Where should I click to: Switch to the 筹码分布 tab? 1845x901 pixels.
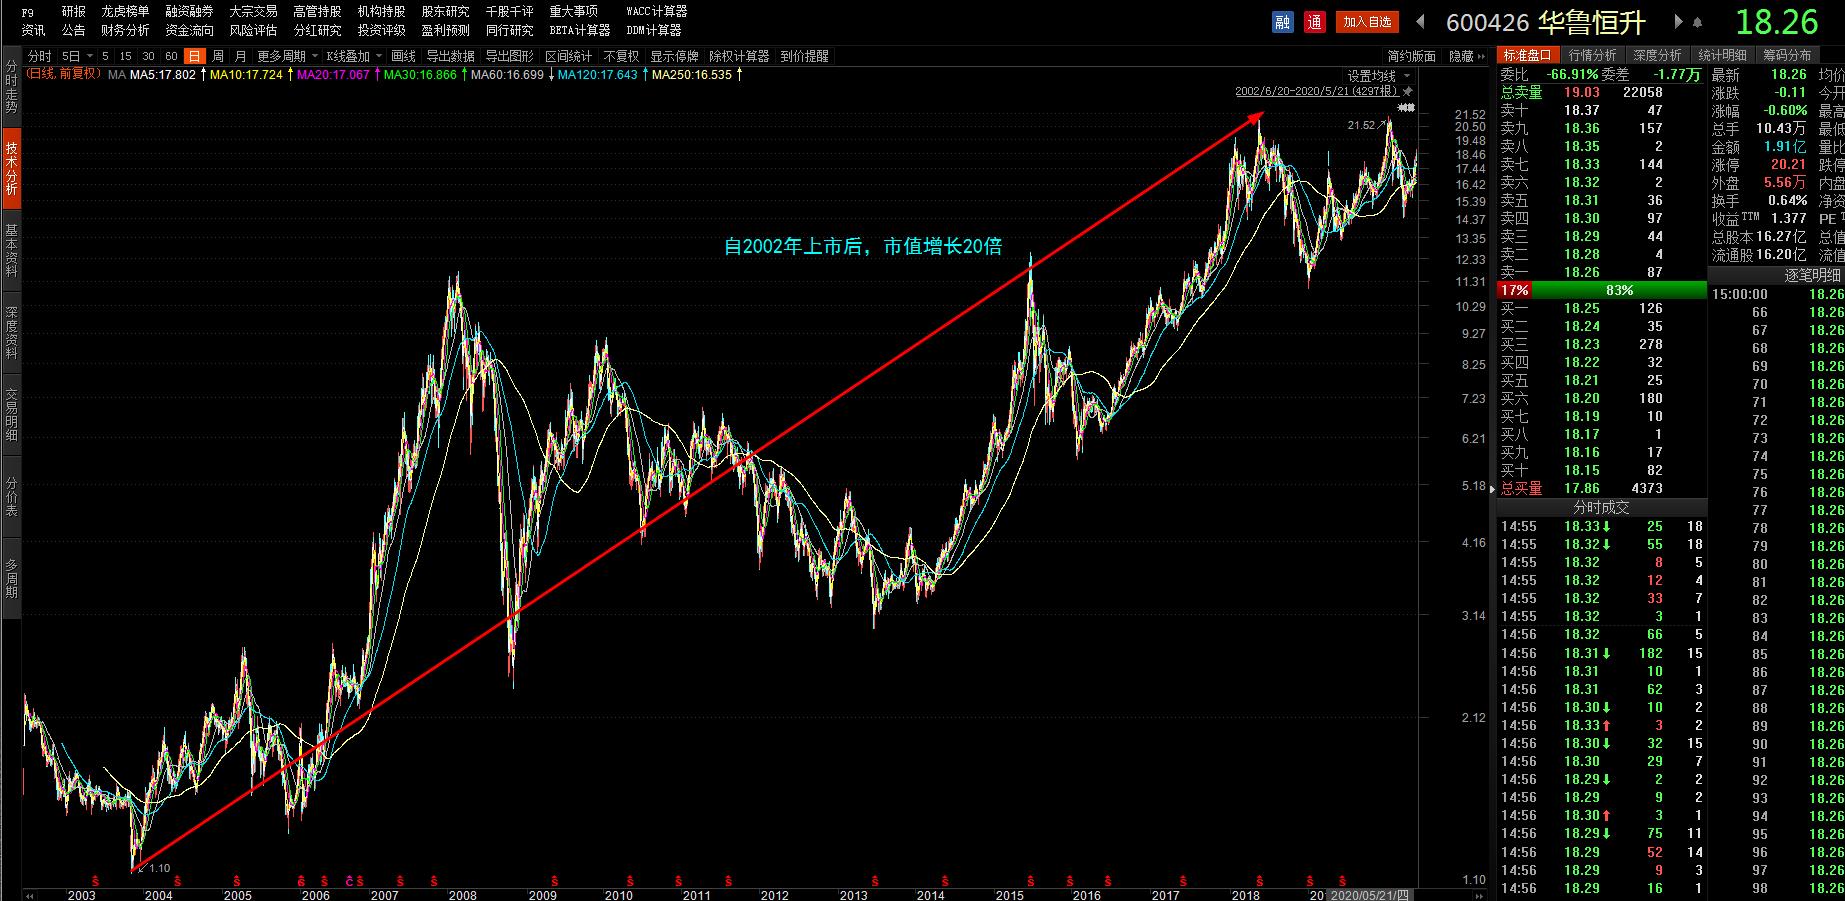(1787, 55)
